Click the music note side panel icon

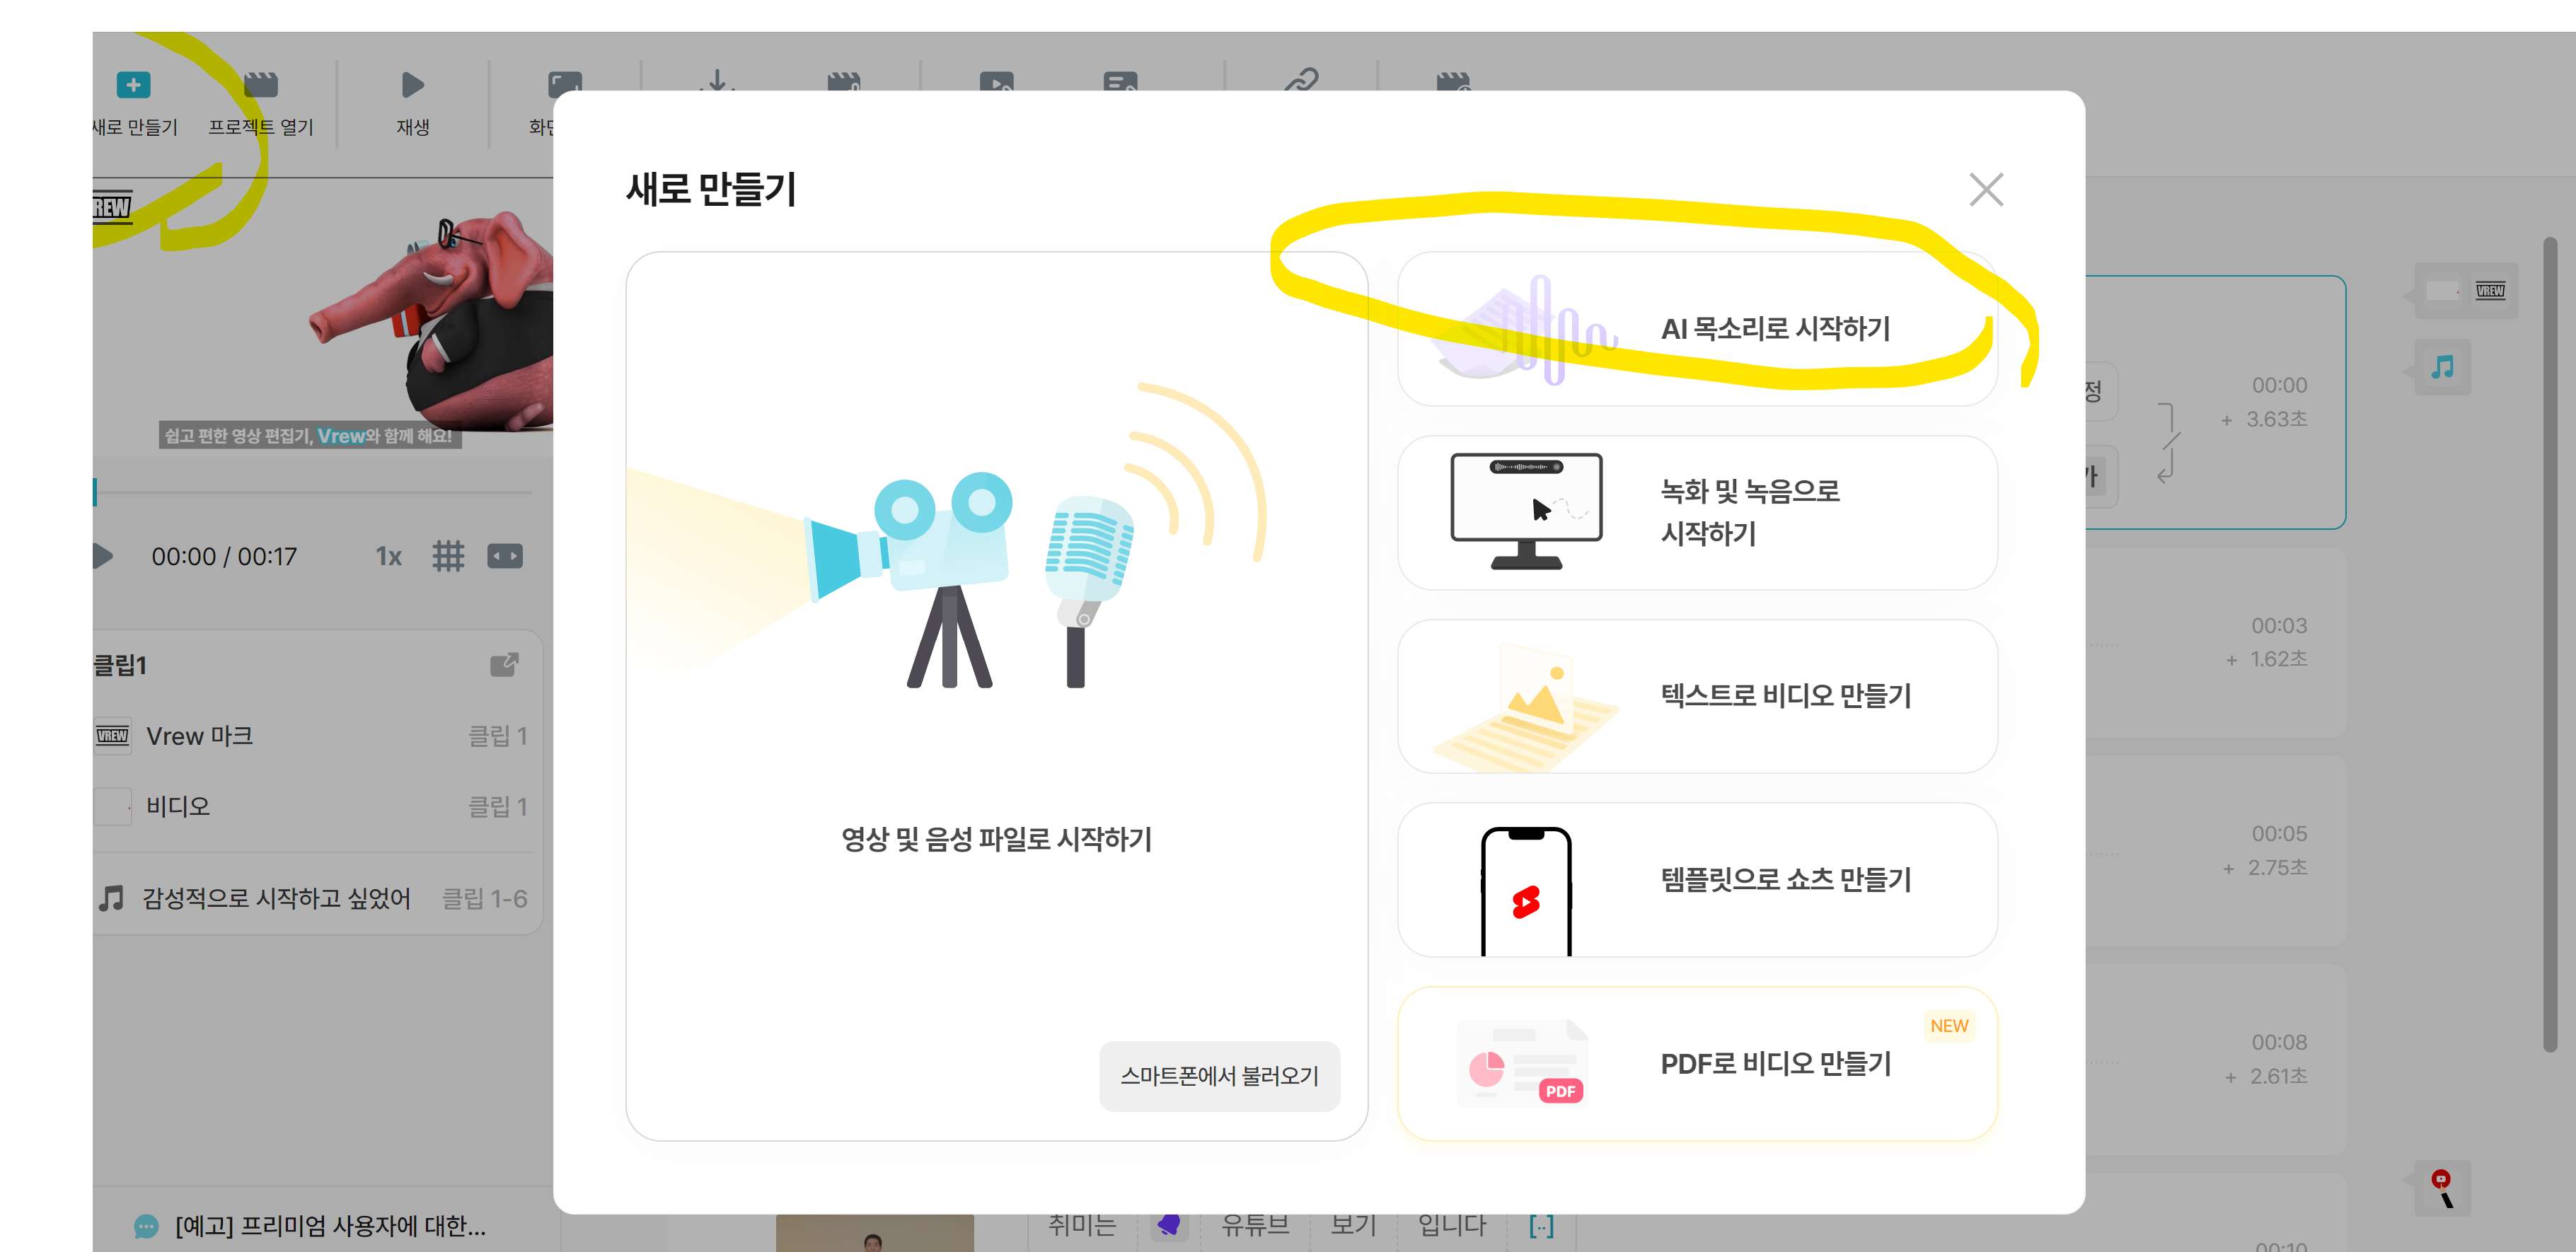(x=2442, y=367)
